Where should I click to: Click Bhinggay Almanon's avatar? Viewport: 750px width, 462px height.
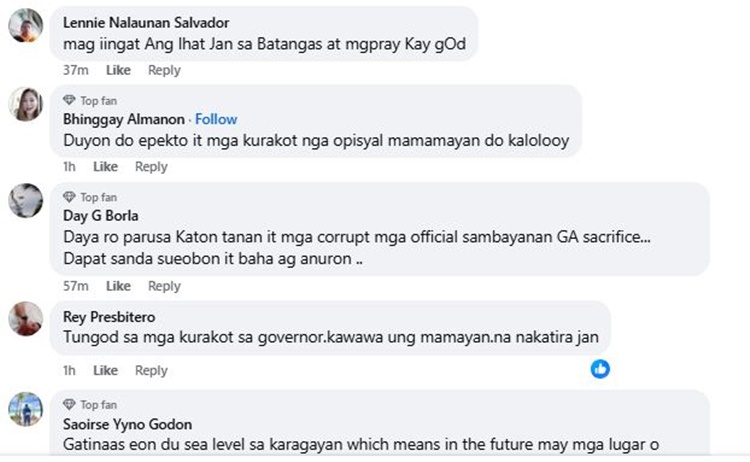pyautogui.click(x=25, y=105)
